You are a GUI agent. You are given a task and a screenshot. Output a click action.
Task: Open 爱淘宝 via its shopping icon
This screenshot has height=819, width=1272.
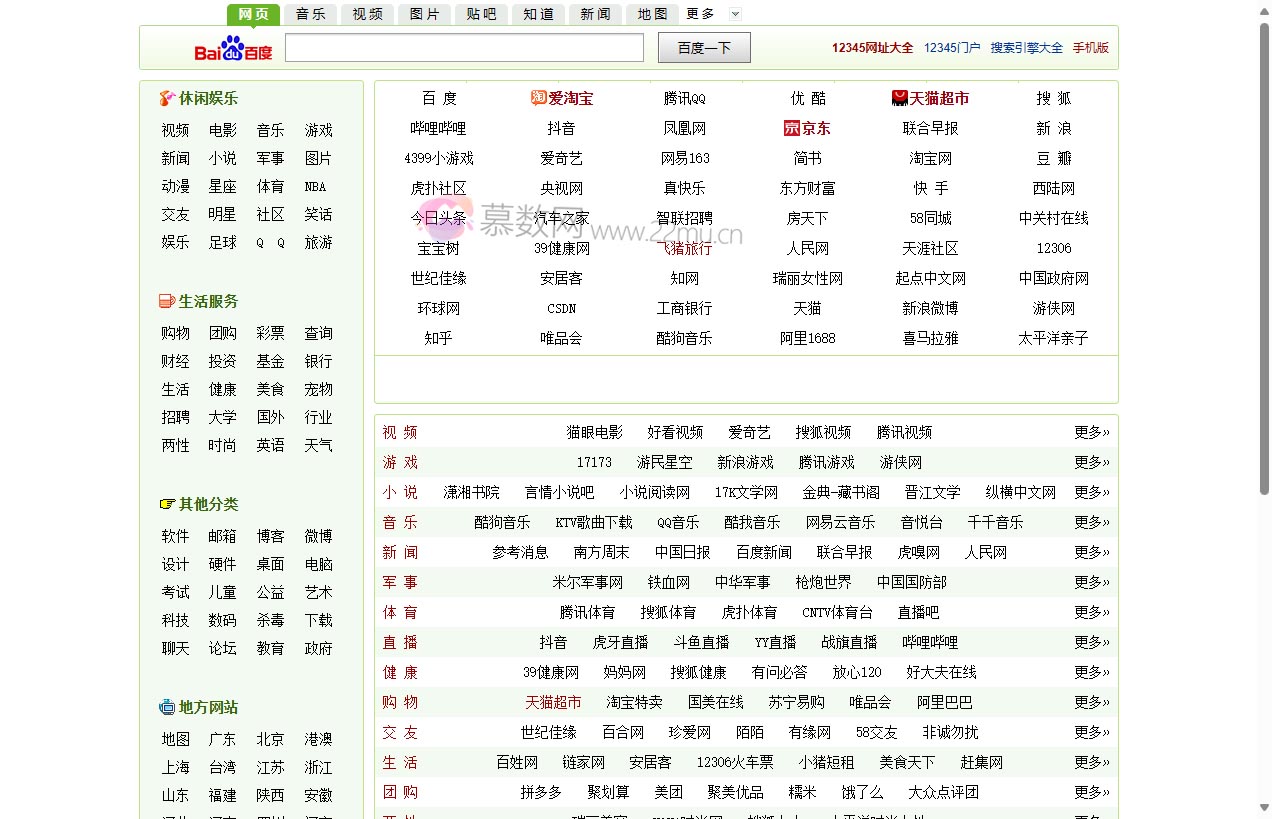(537, 98)
